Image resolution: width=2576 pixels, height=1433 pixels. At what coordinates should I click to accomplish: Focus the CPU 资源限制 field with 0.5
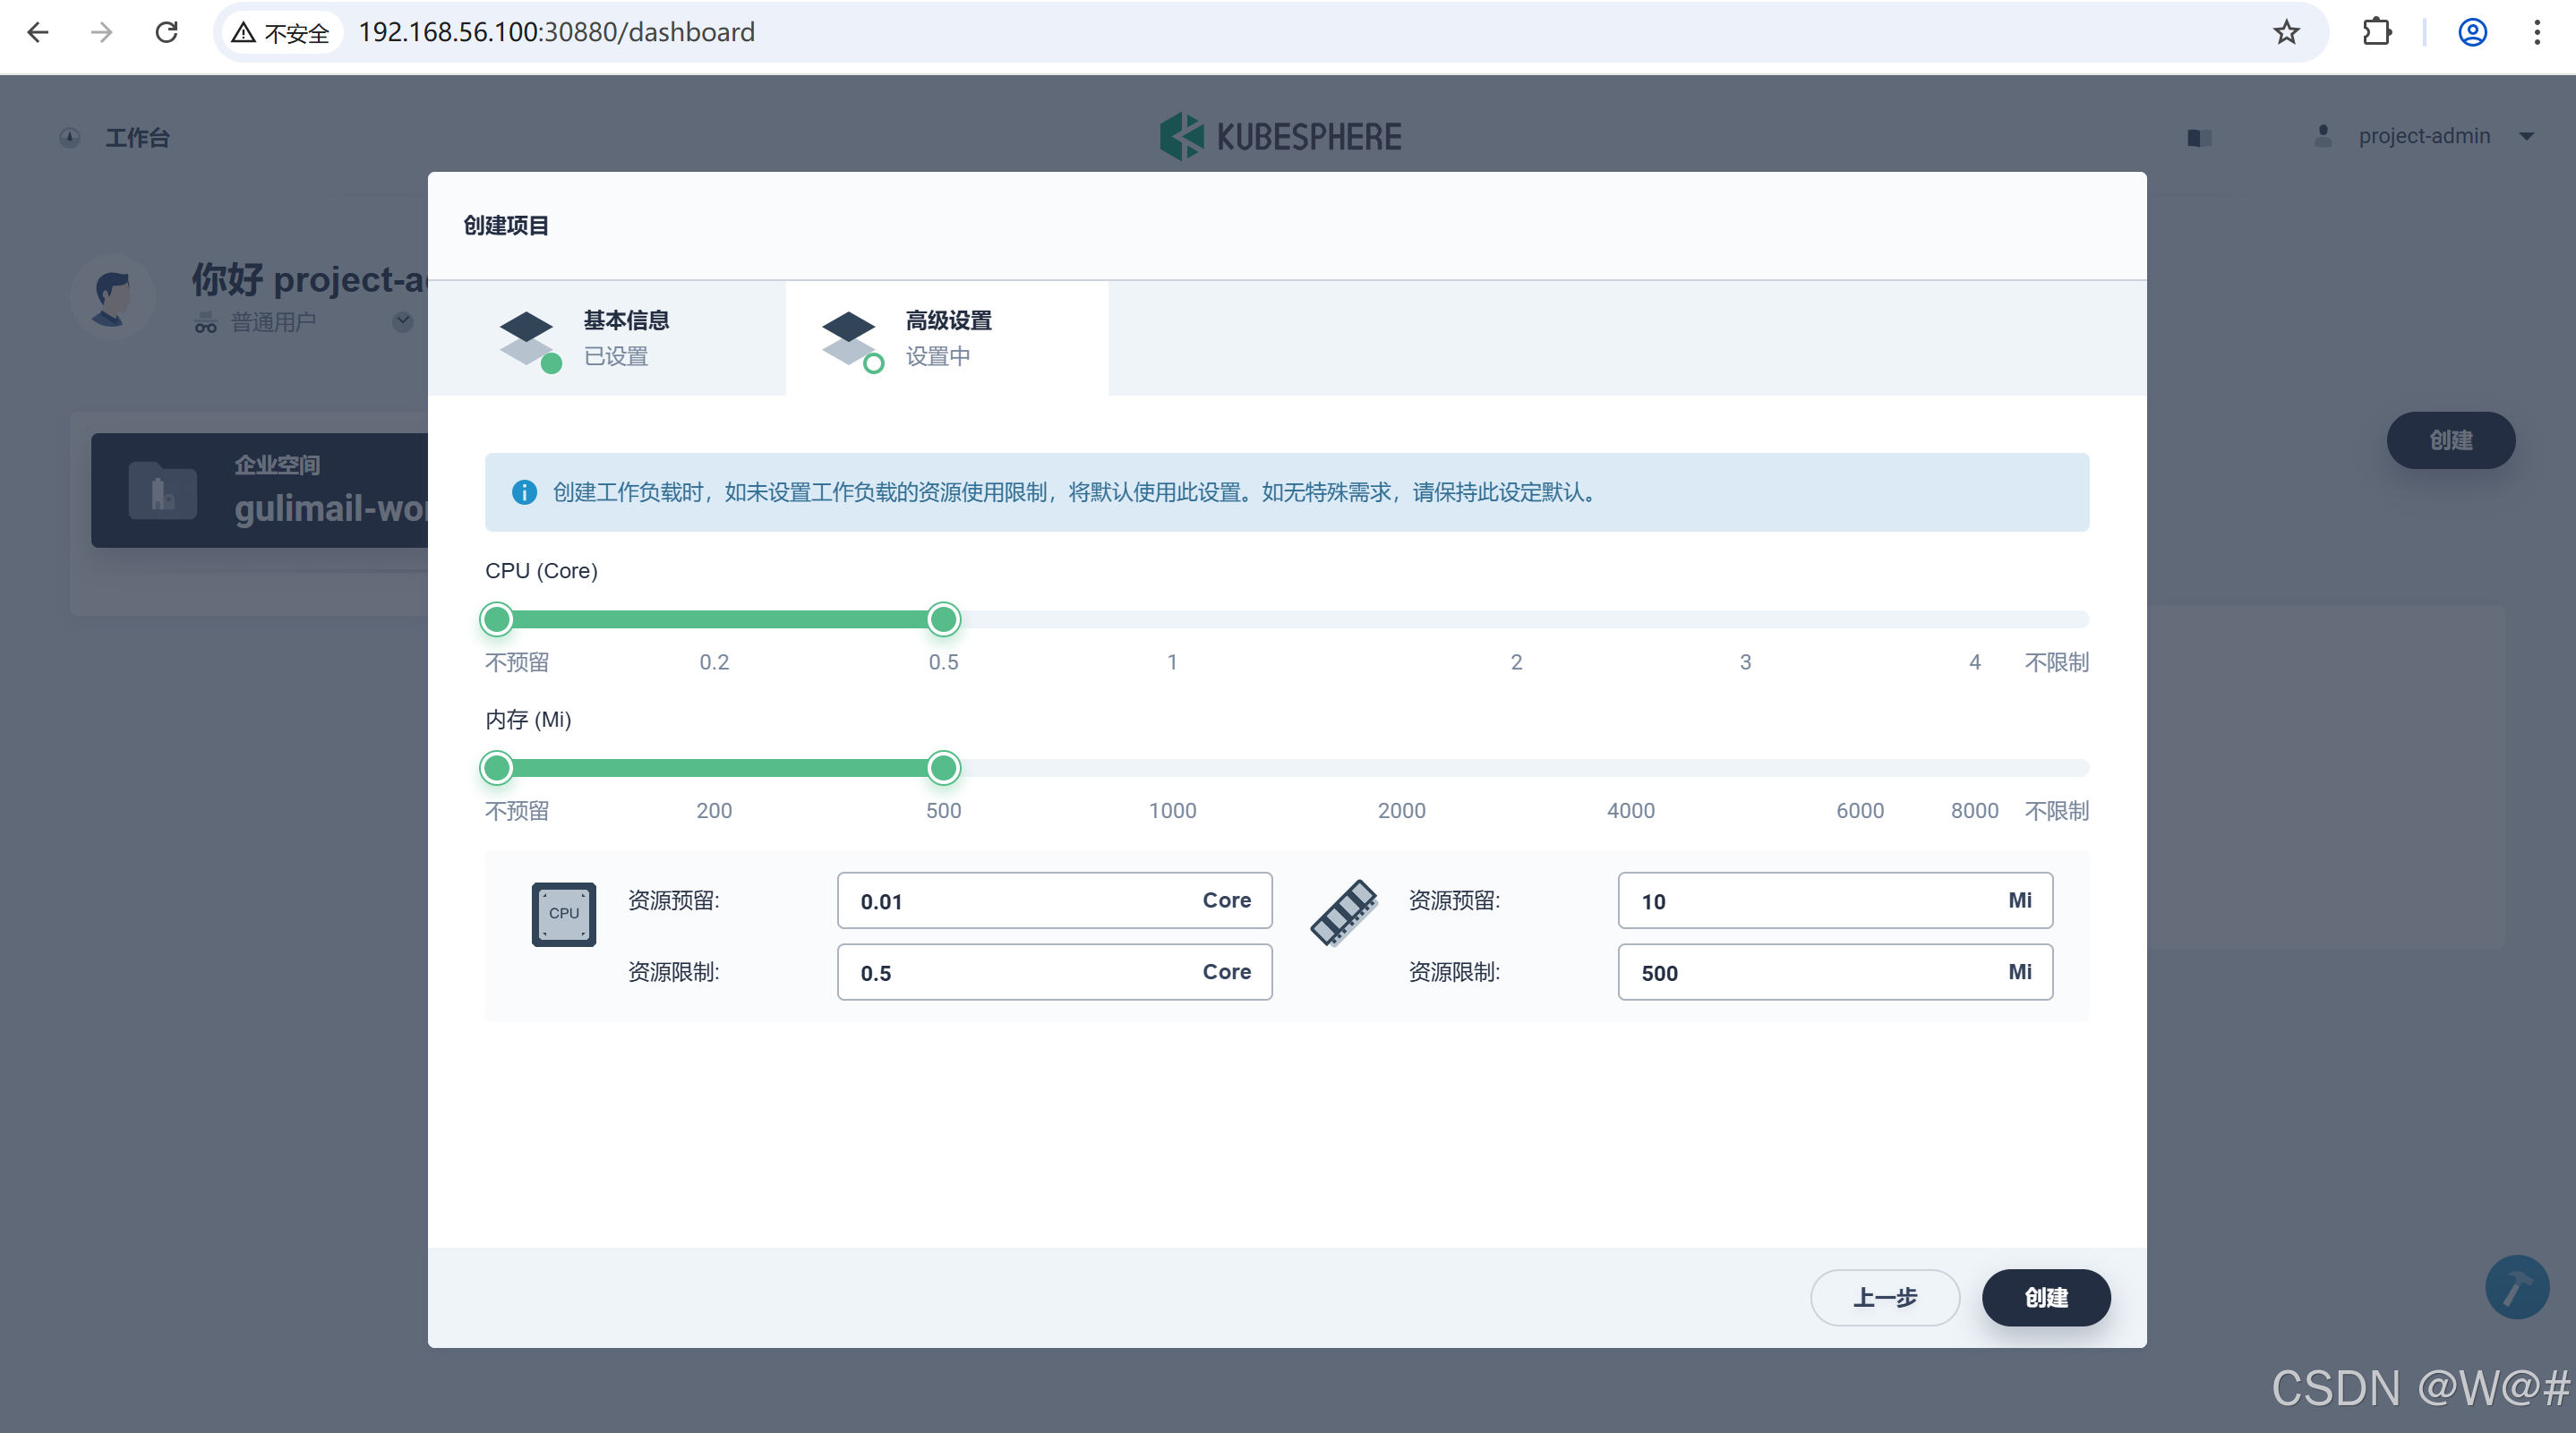[1054, 972]
